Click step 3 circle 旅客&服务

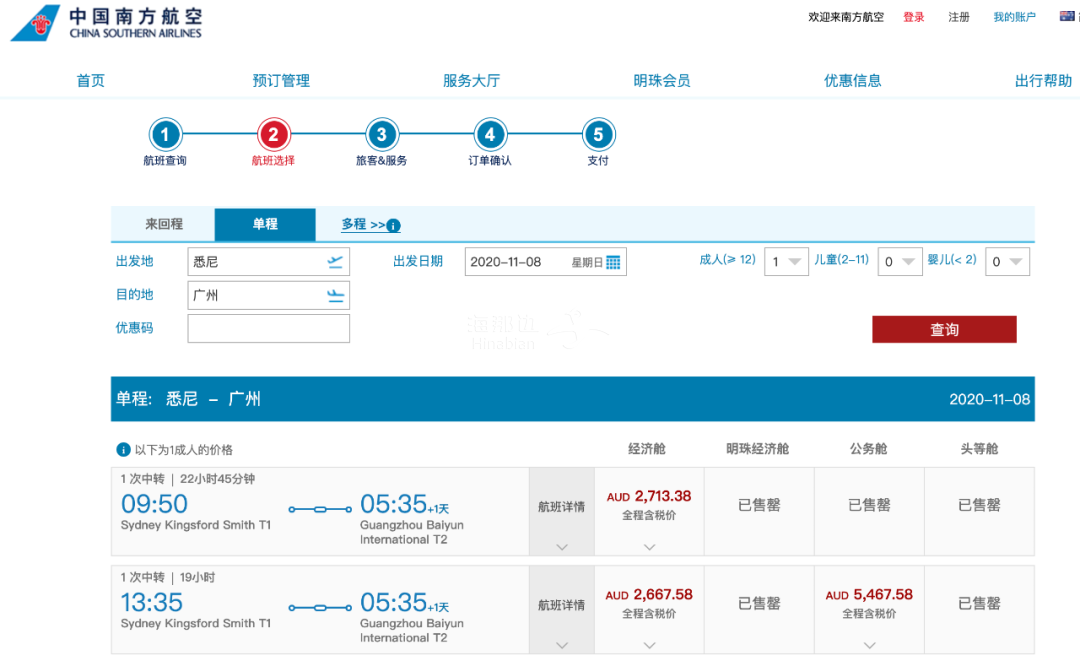382,134
